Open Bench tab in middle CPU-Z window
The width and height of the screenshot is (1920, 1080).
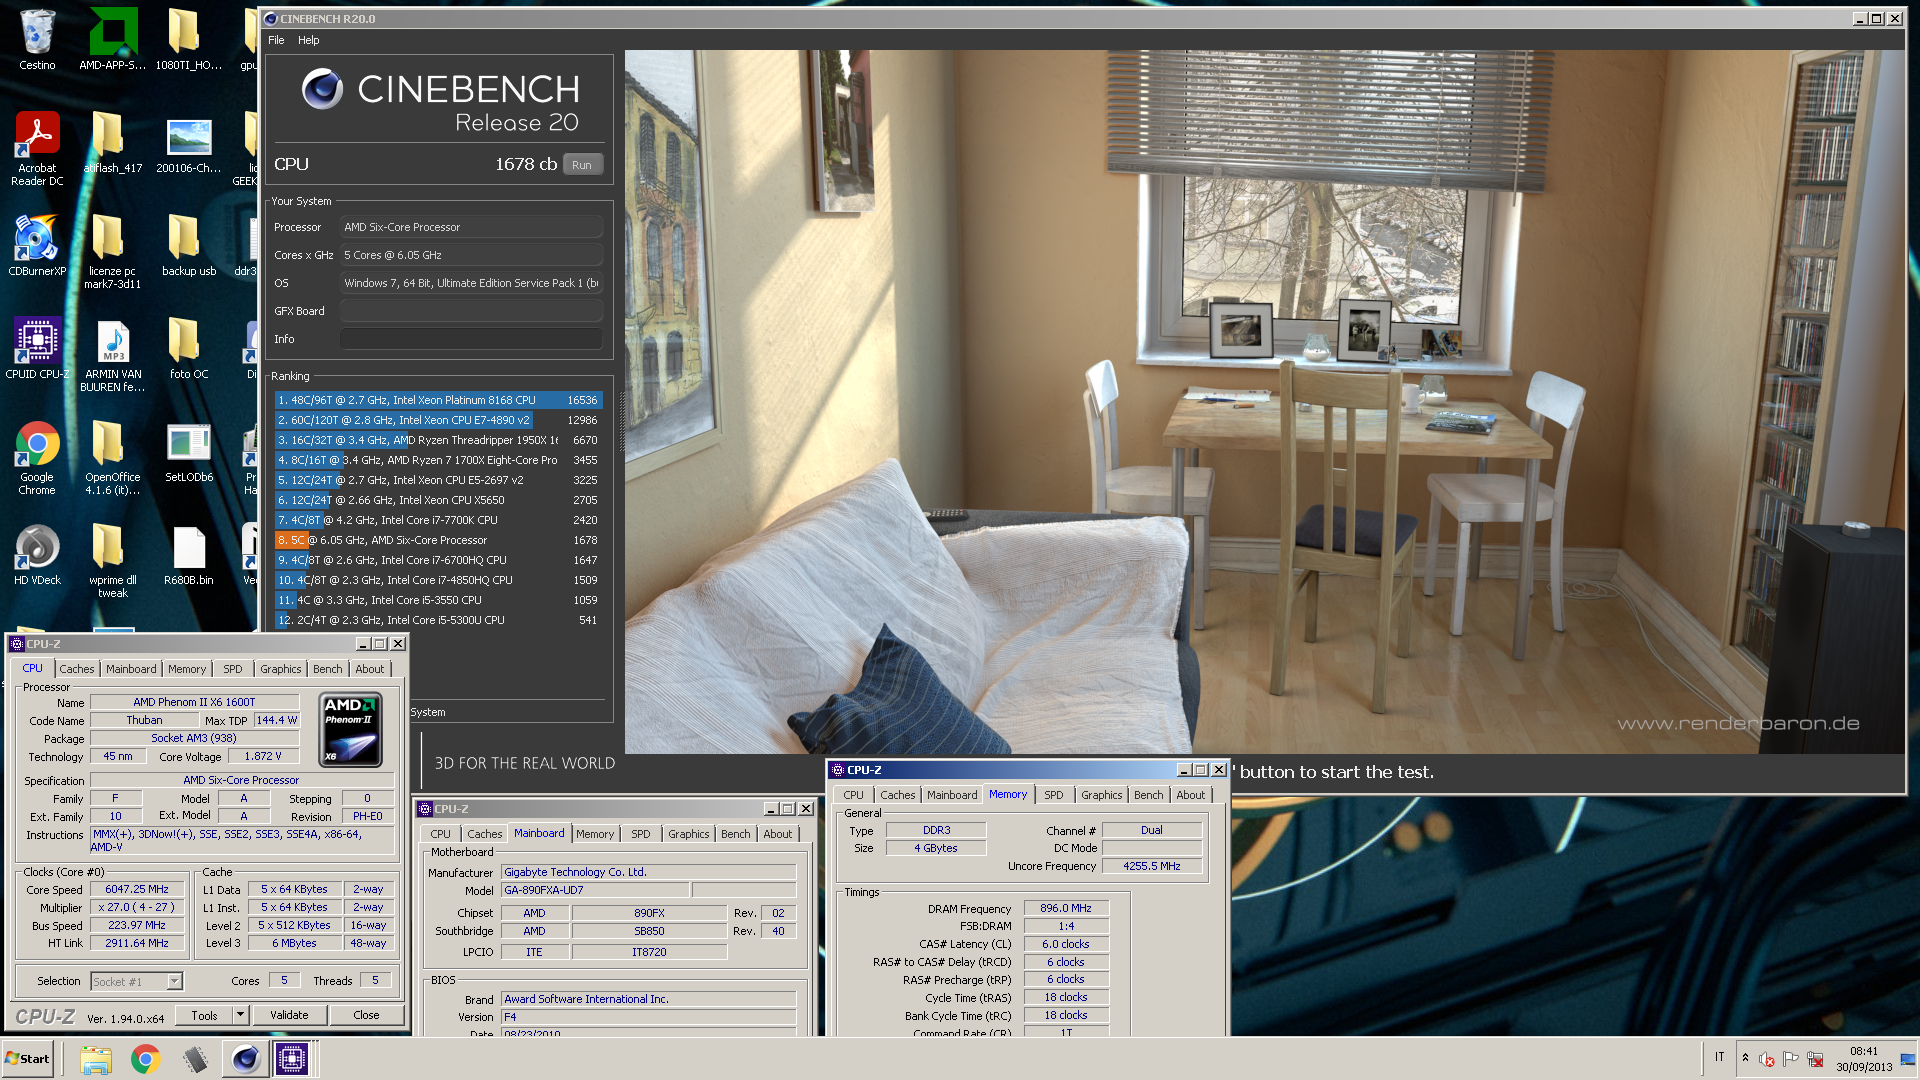[736, 834]
